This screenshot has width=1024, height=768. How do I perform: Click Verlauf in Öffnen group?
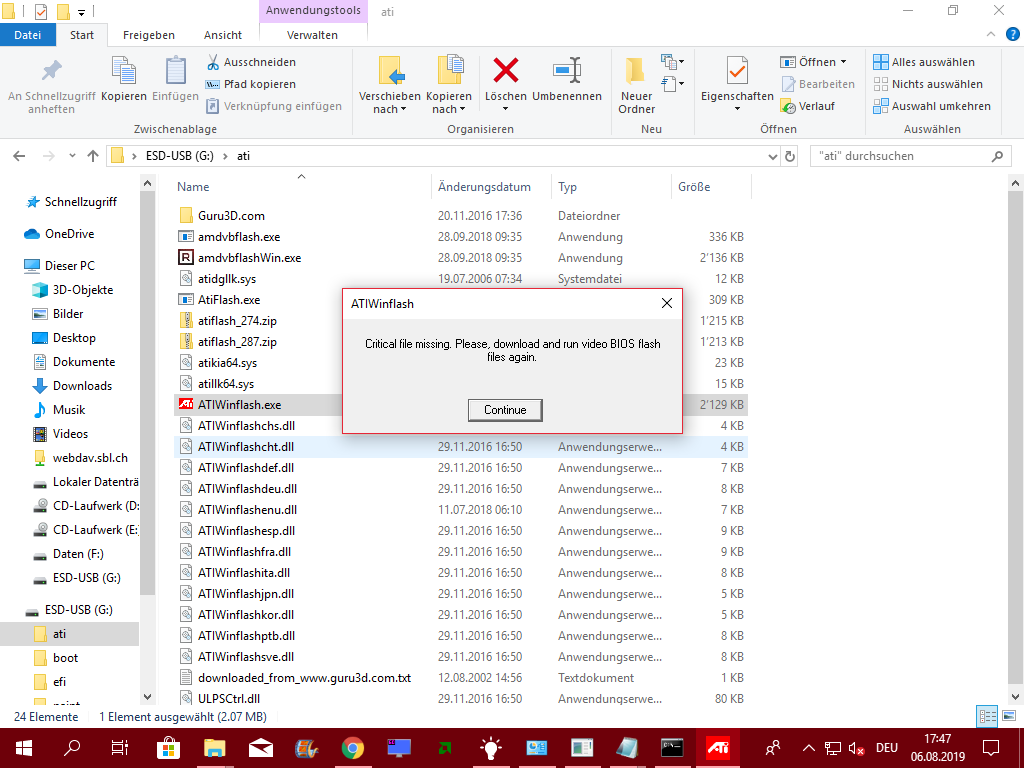pos(808,106)
